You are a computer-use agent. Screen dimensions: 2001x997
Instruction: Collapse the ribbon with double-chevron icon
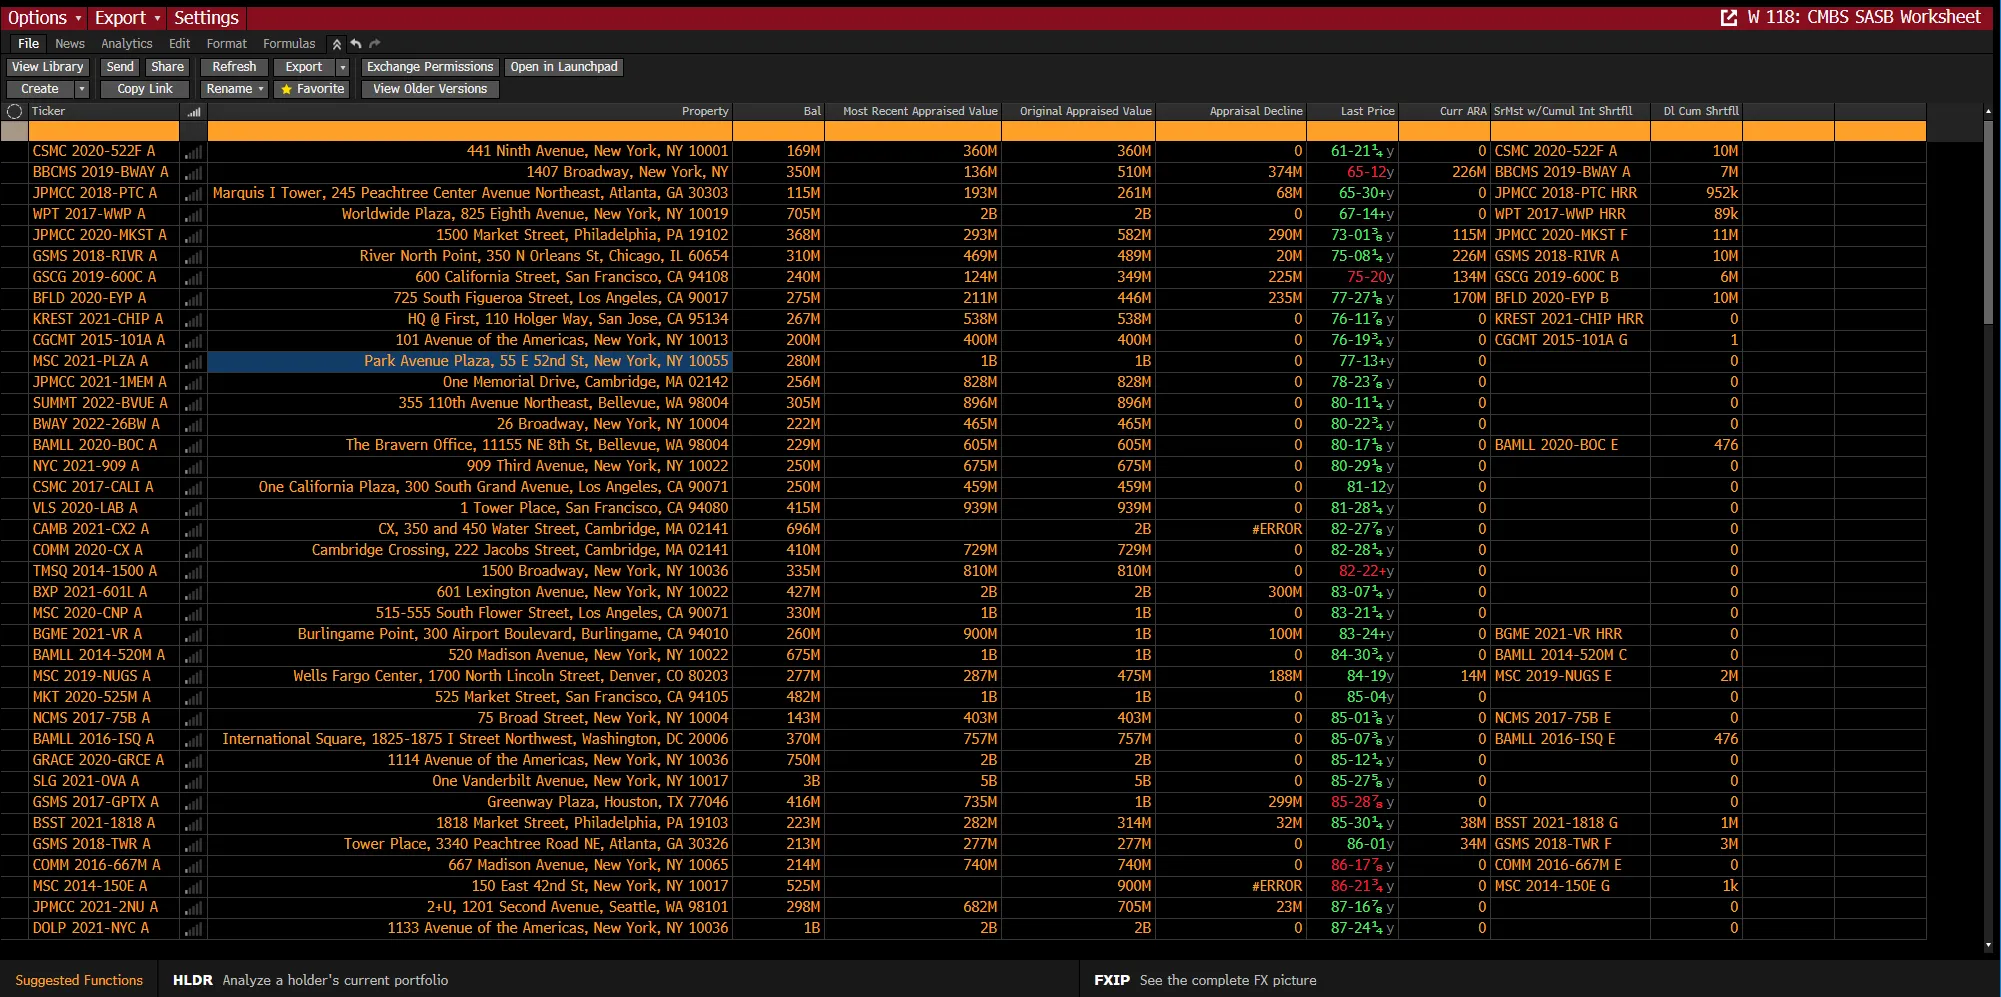[x=337, y=44]
